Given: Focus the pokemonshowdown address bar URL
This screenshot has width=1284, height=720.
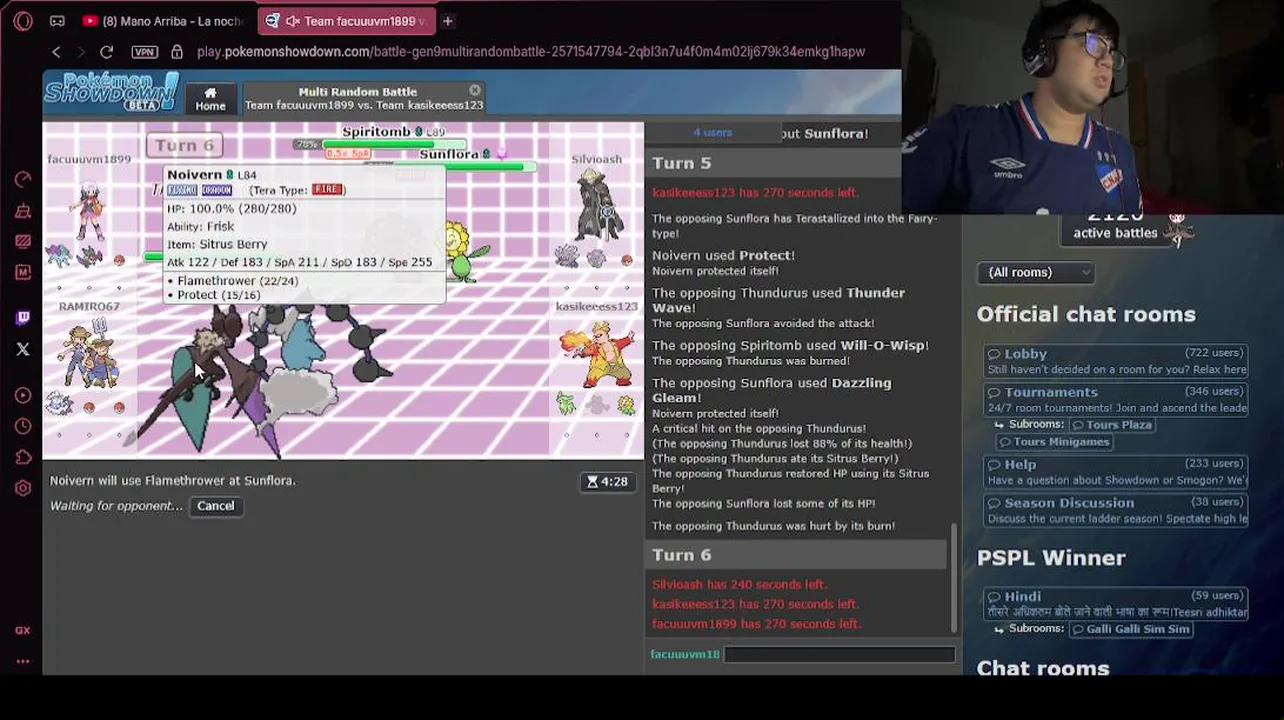Looking at the screenshot, I should [x=530, y=51].
